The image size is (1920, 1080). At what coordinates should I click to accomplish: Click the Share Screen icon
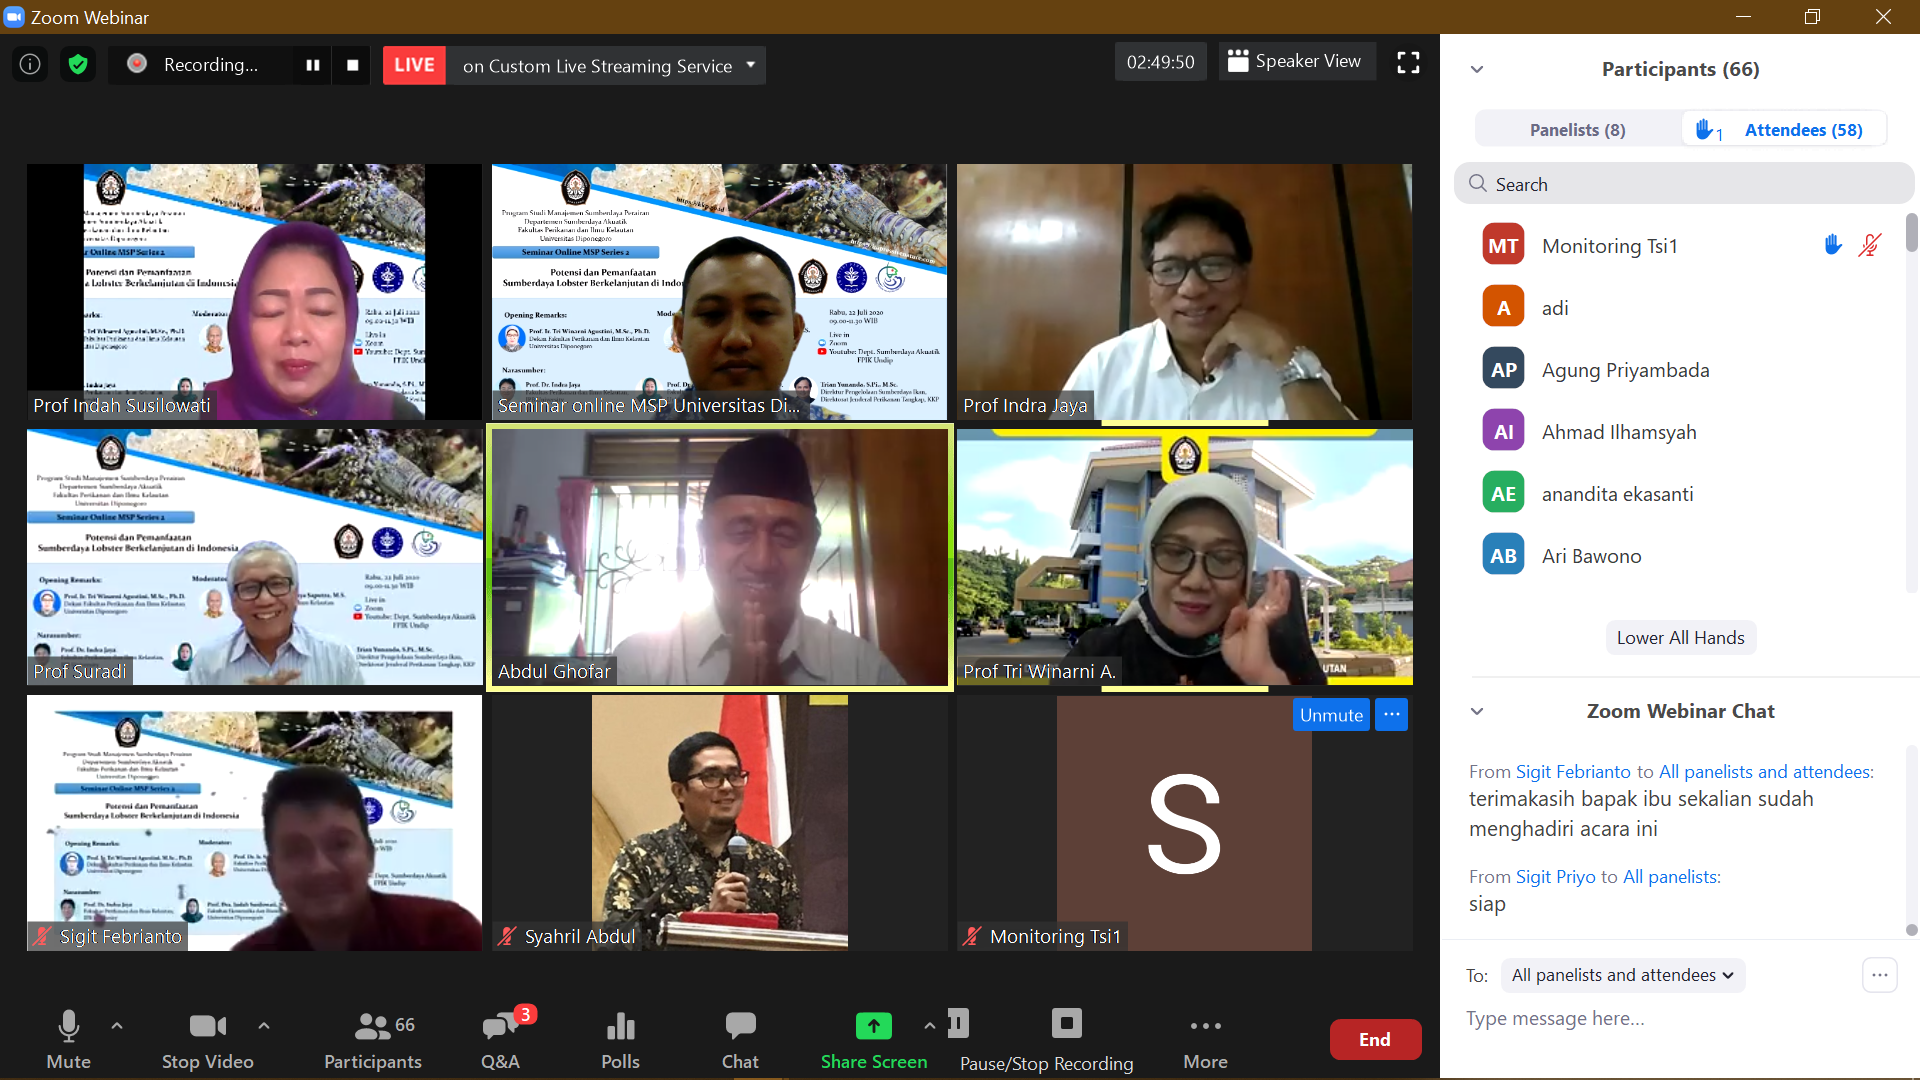873,1026
